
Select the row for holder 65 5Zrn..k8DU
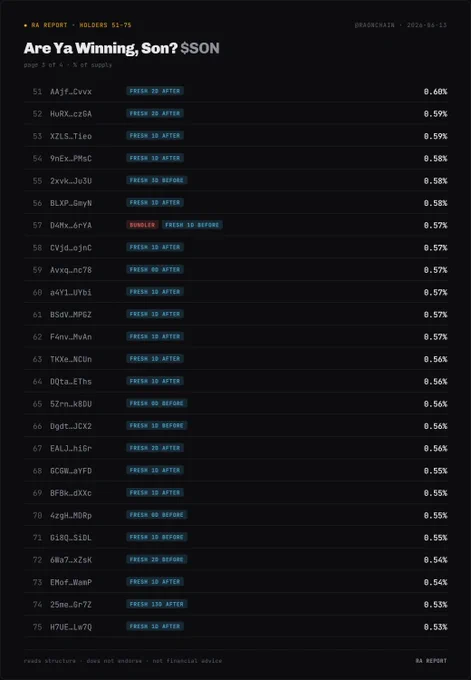tap(236, 404)
